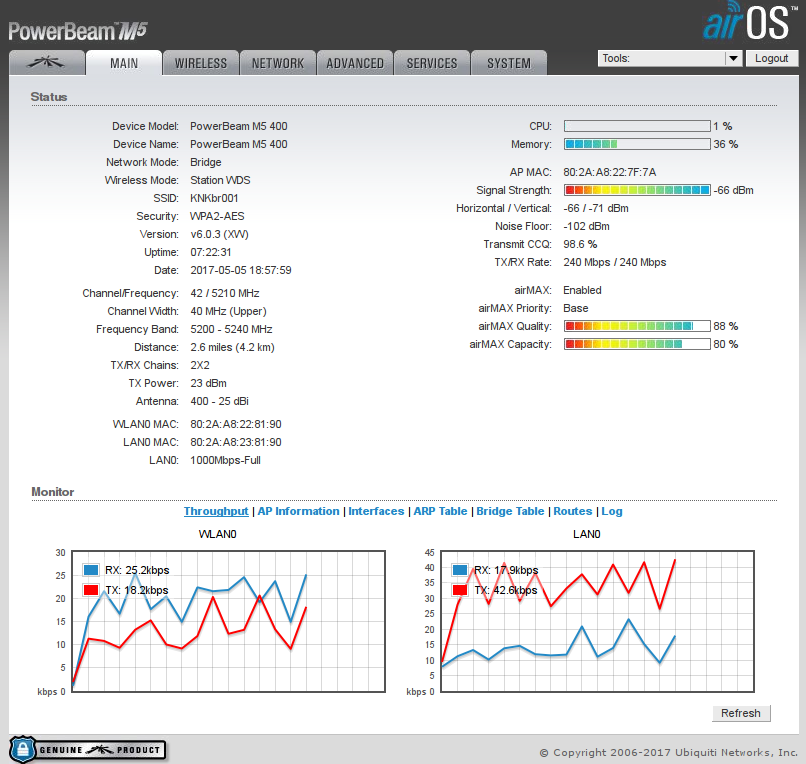The height and width of the screenshot is (764, 806).
Task: Open the ARP Table link
Action: pos(441,511)
